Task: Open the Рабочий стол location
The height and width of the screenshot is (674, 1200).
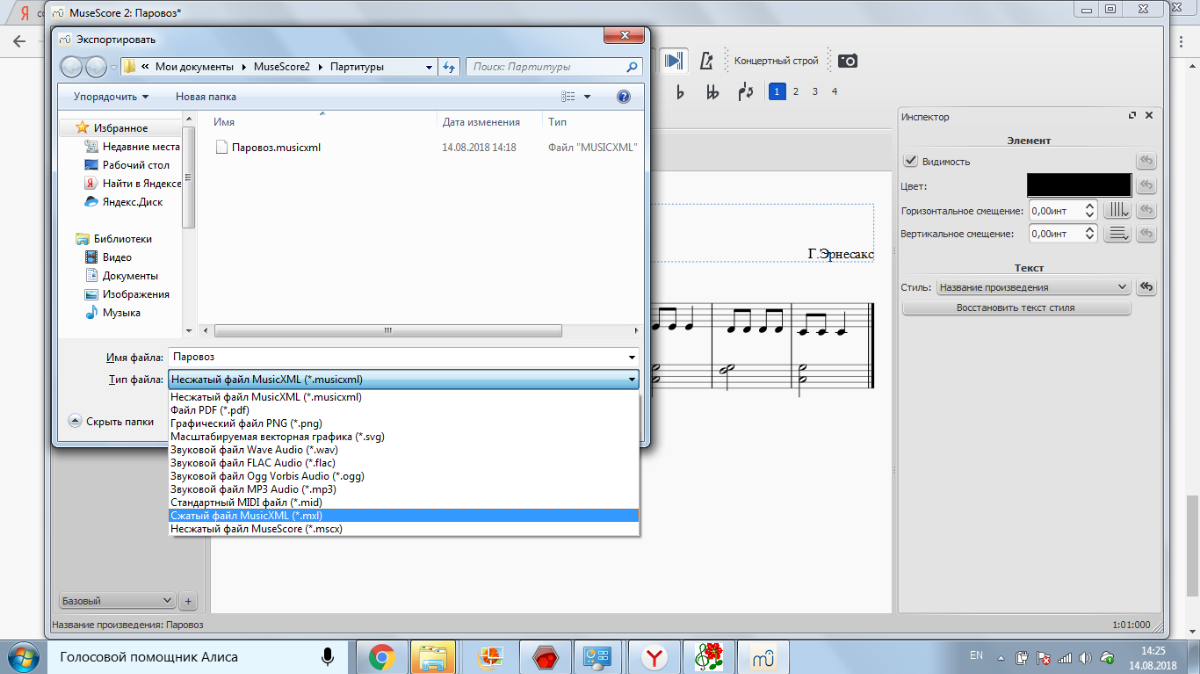Action: click(136, 165)
